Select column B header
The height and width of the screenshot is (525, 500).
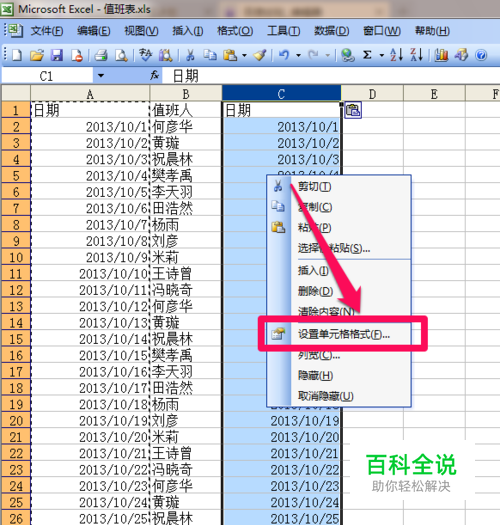186,94
